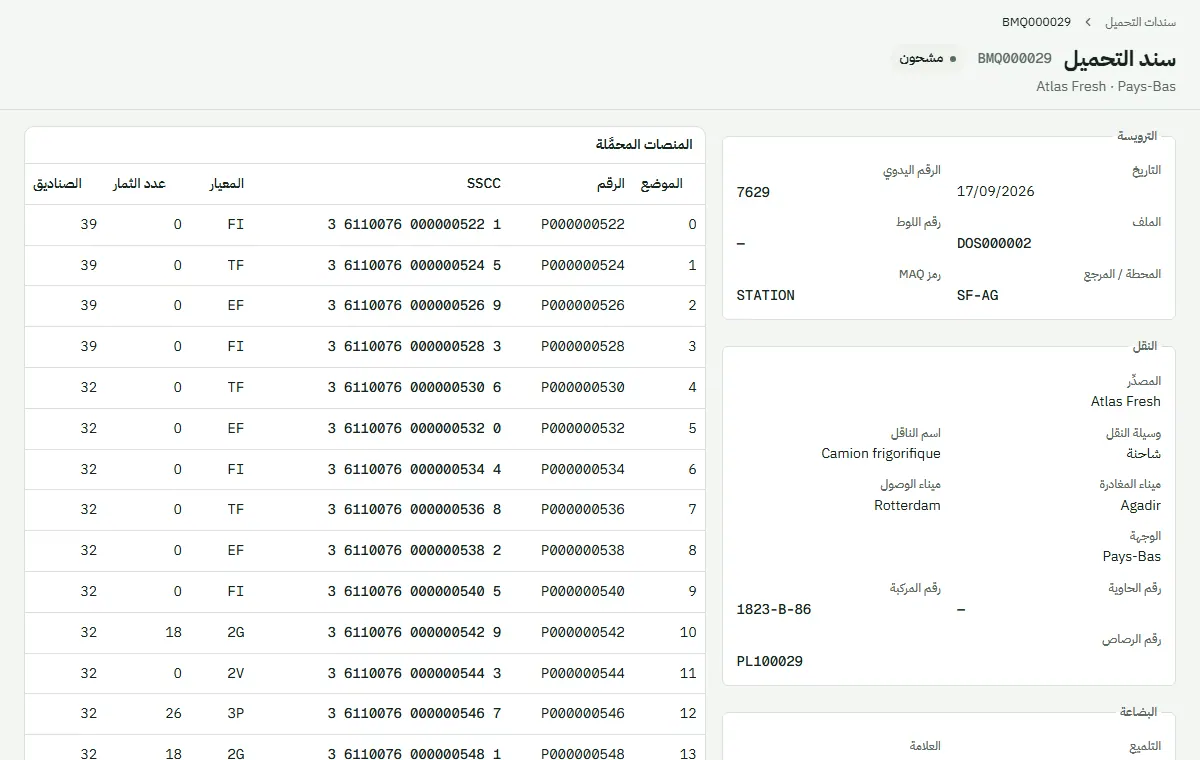Click caliber TF in row P000000524
The image size is (1200, 760).
tap(235, 266)
